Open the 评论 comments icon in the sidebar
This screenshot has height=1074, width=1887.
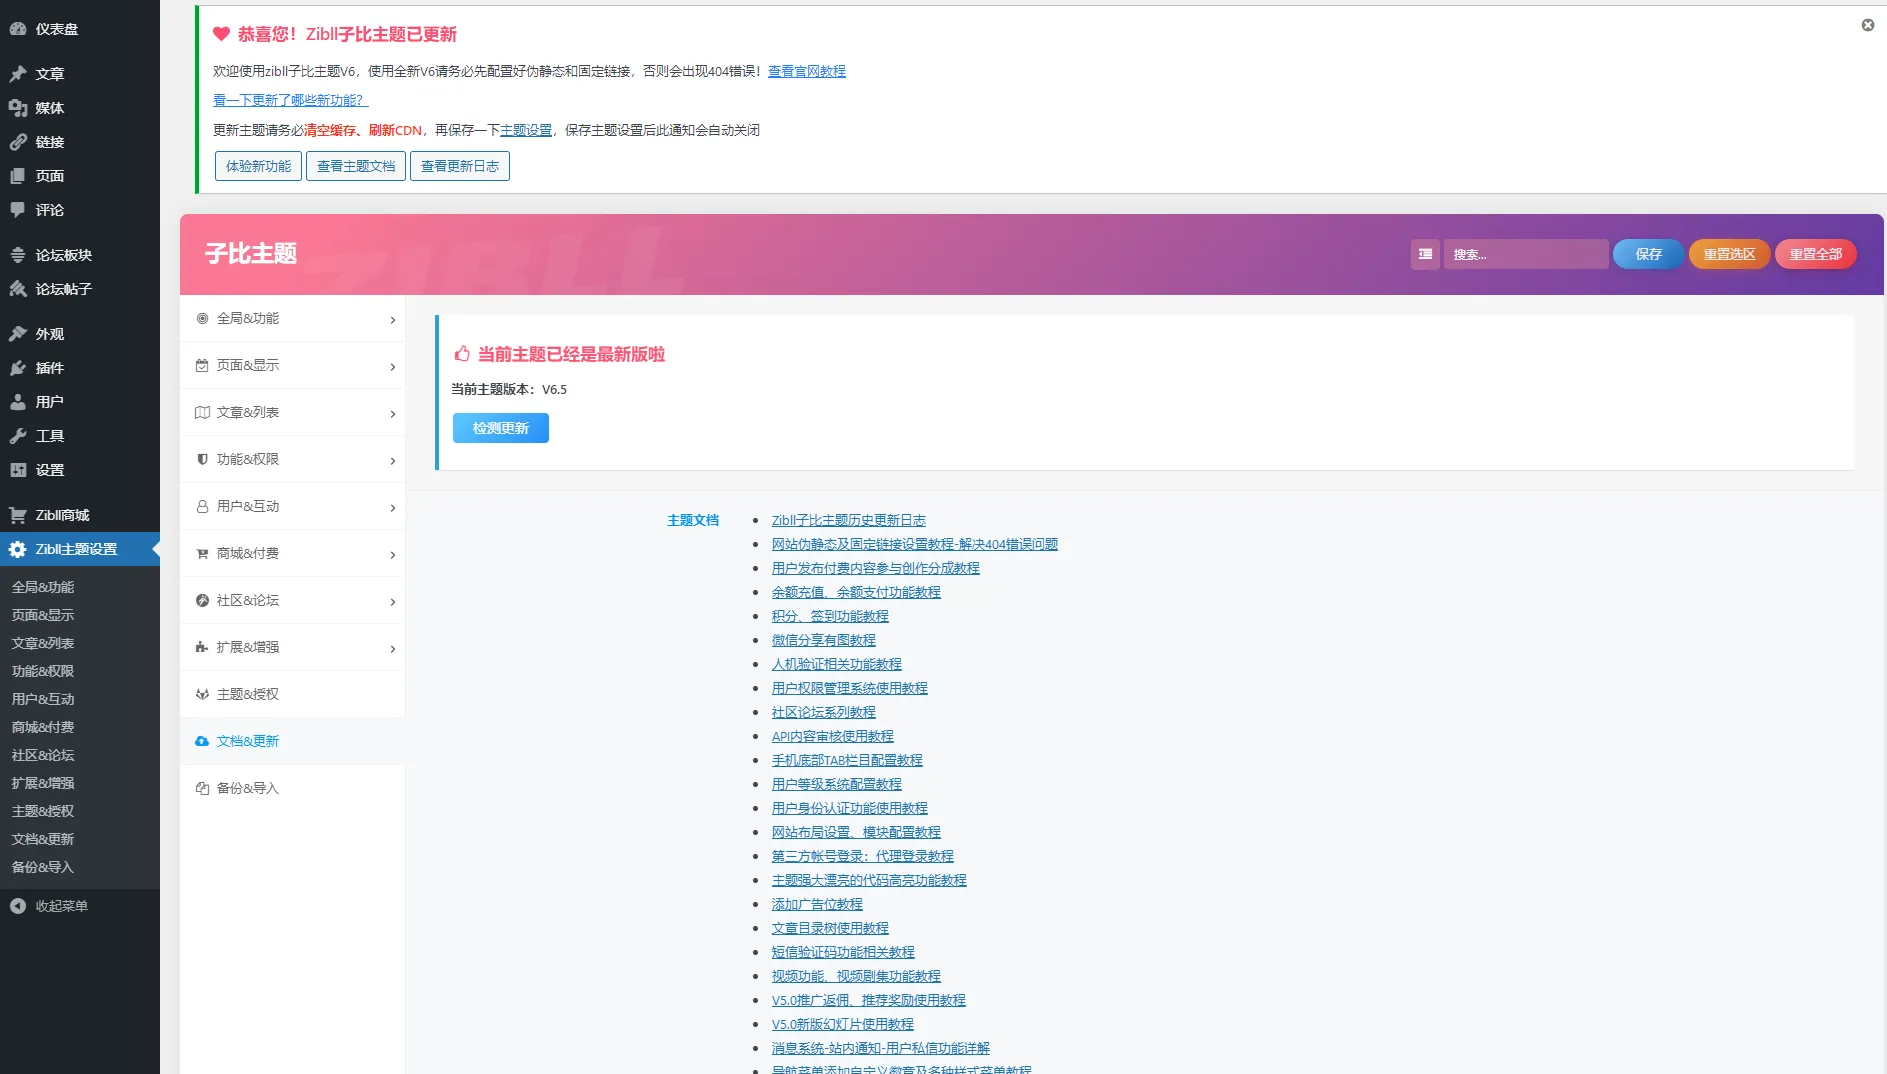point(18,210)
